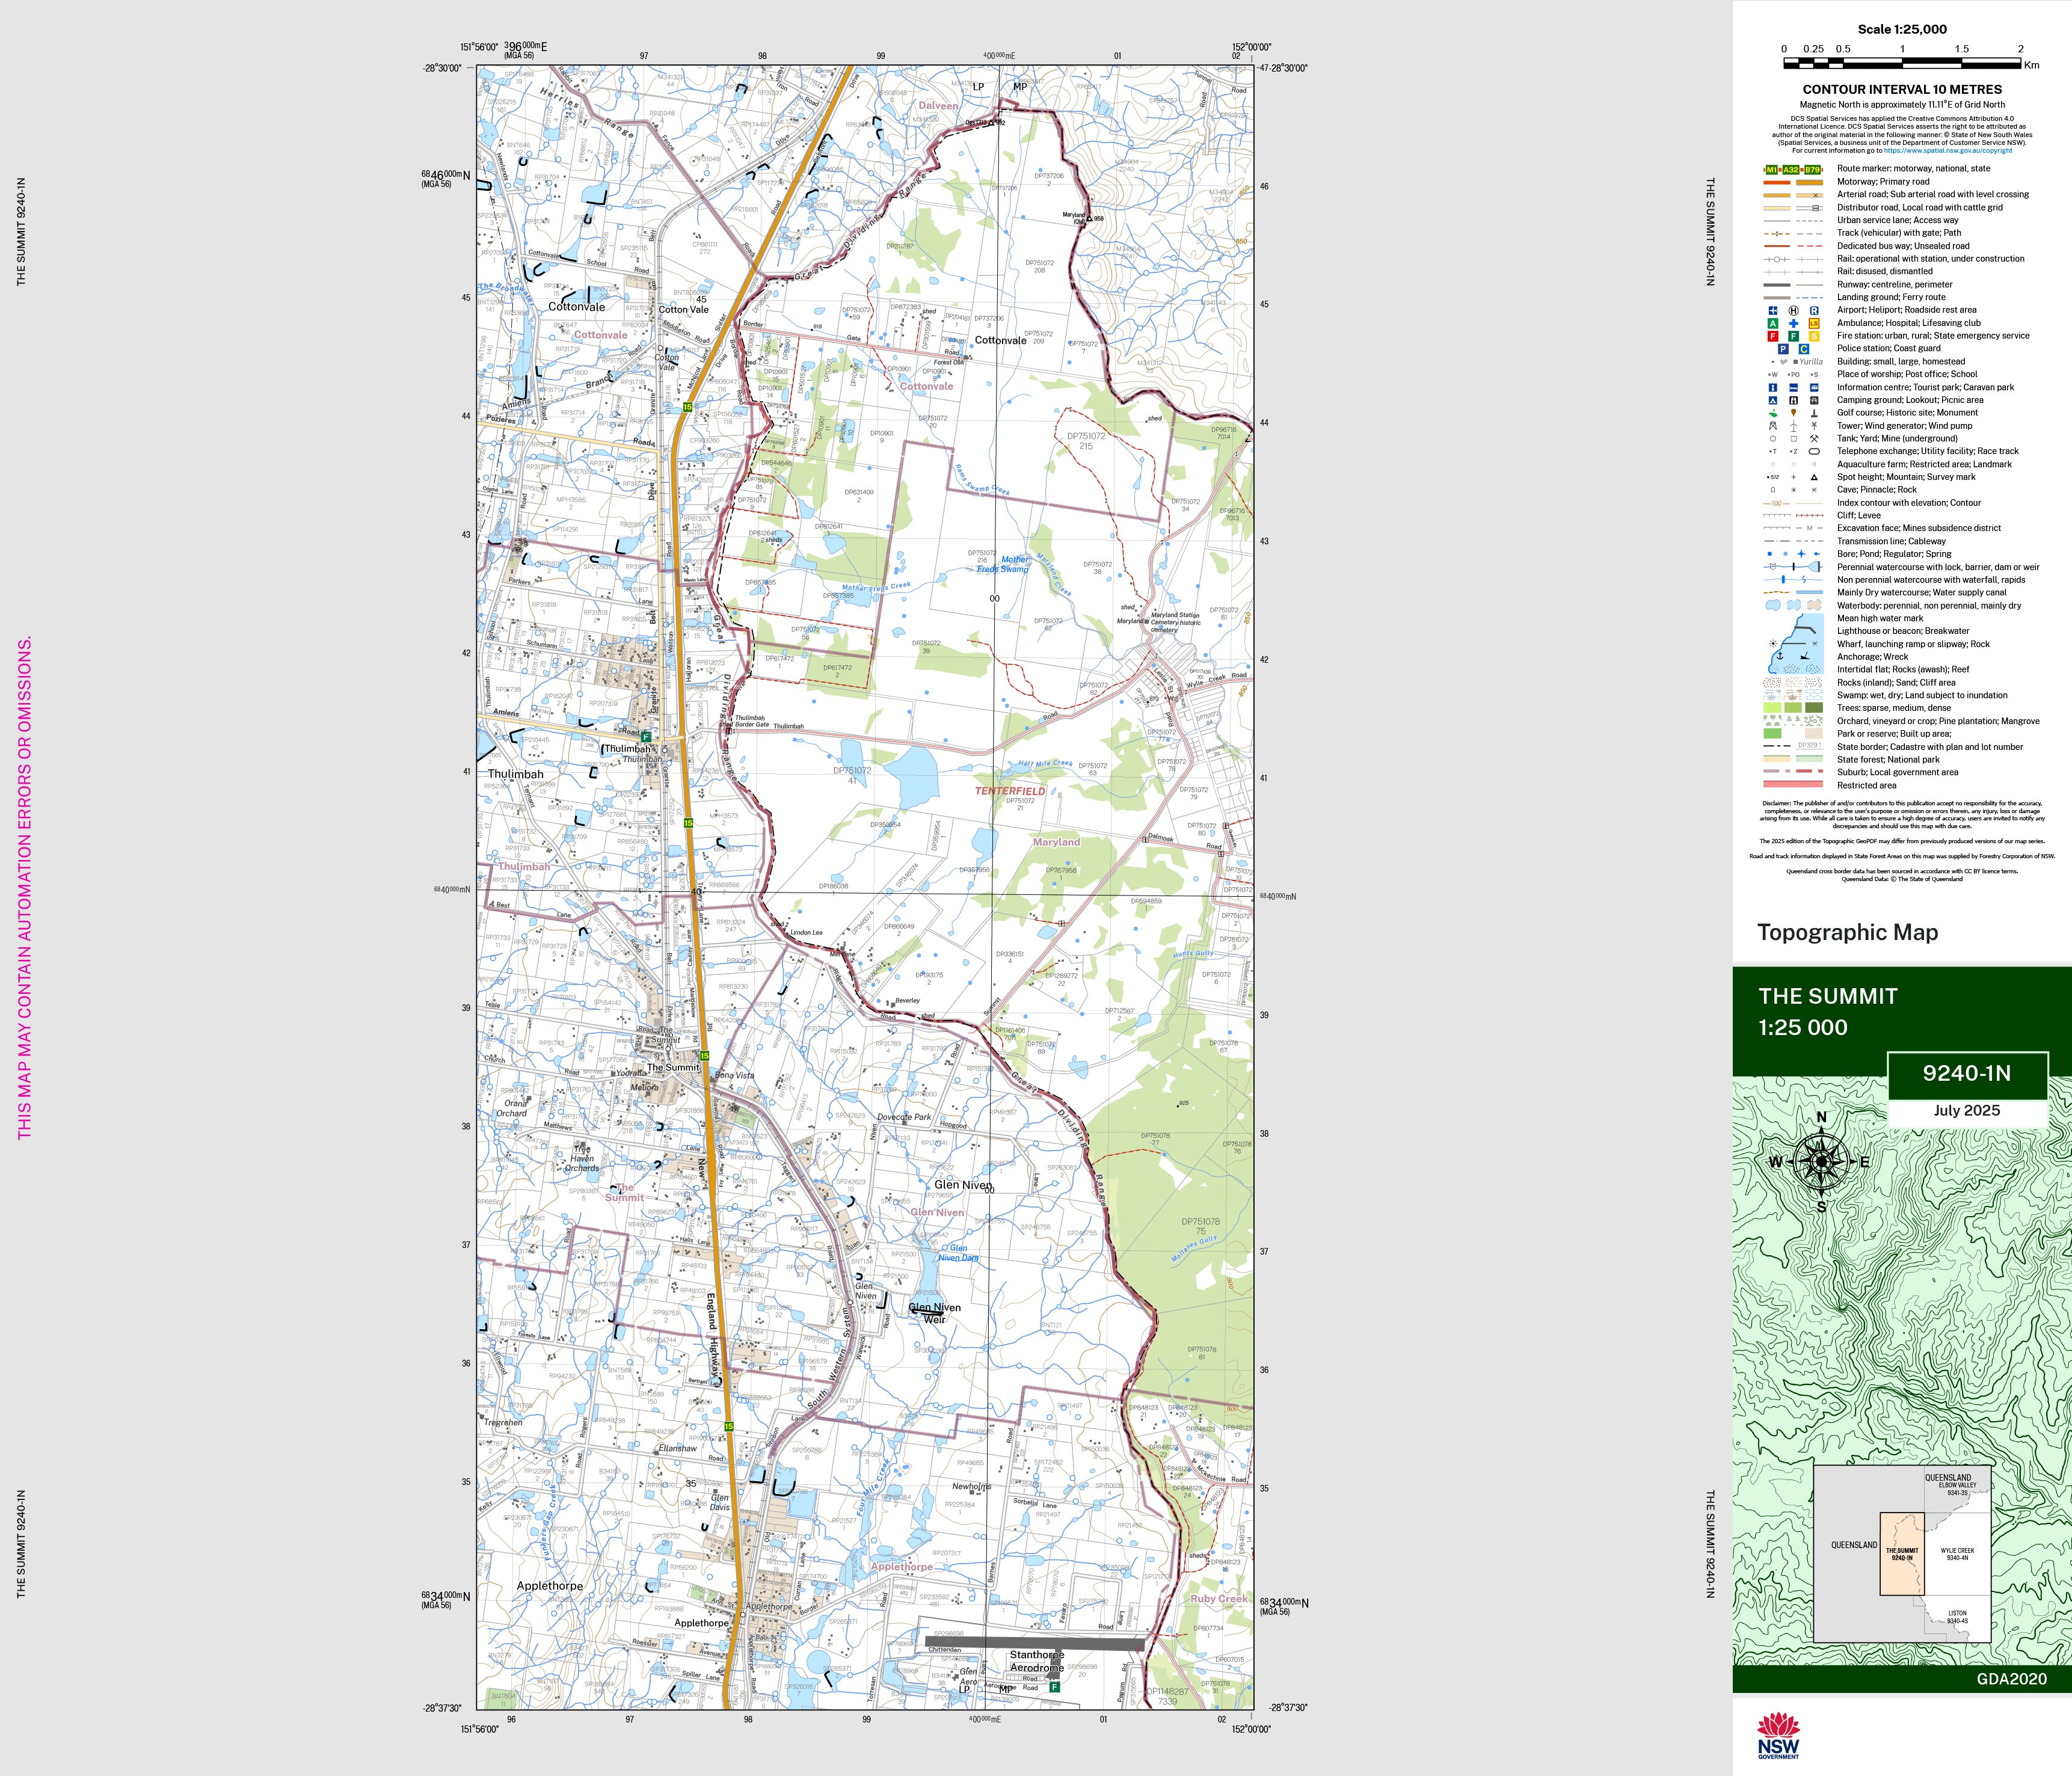Click the Restricted area red swatch
Image resolution: width=2072 pixels, height=1776 pixels.
(1793, 785)
